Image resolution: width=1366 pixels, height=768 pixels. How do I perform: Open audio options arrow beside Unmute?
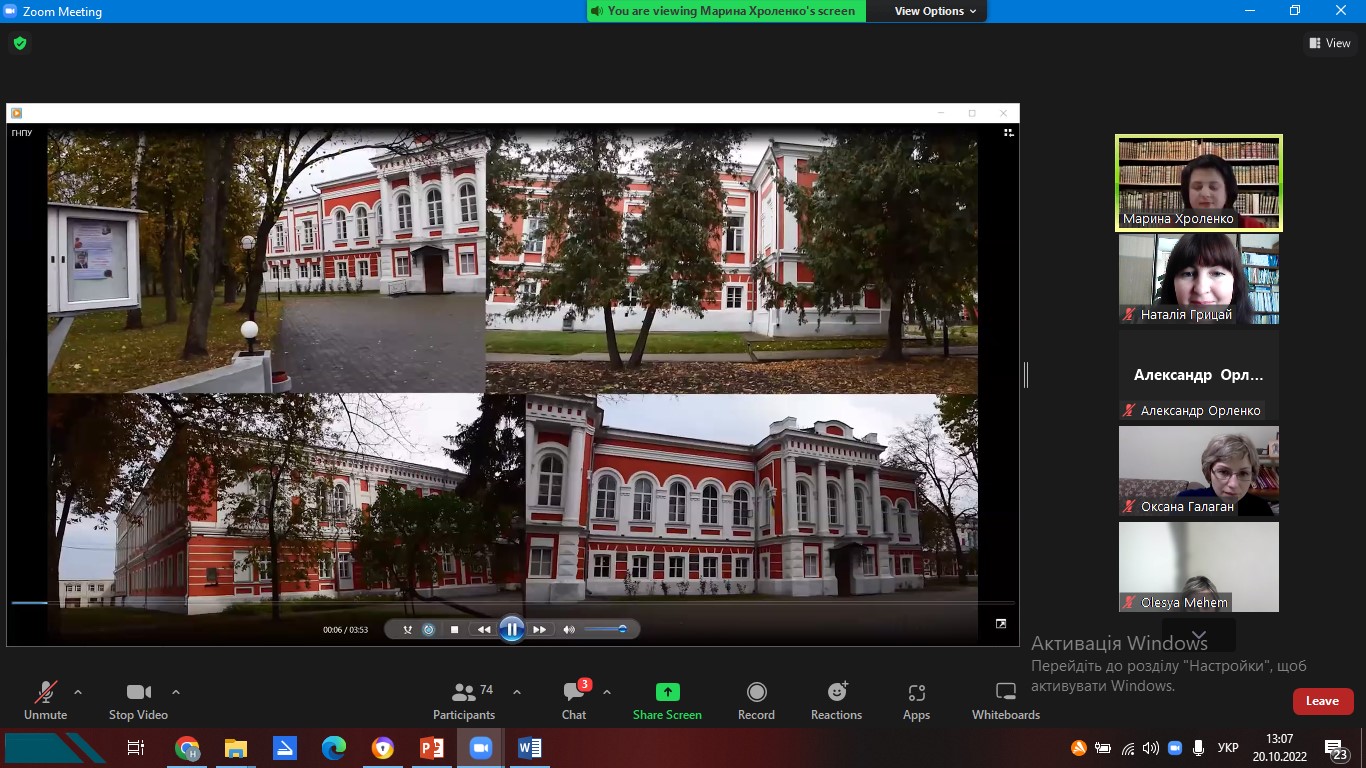[78, 691]
